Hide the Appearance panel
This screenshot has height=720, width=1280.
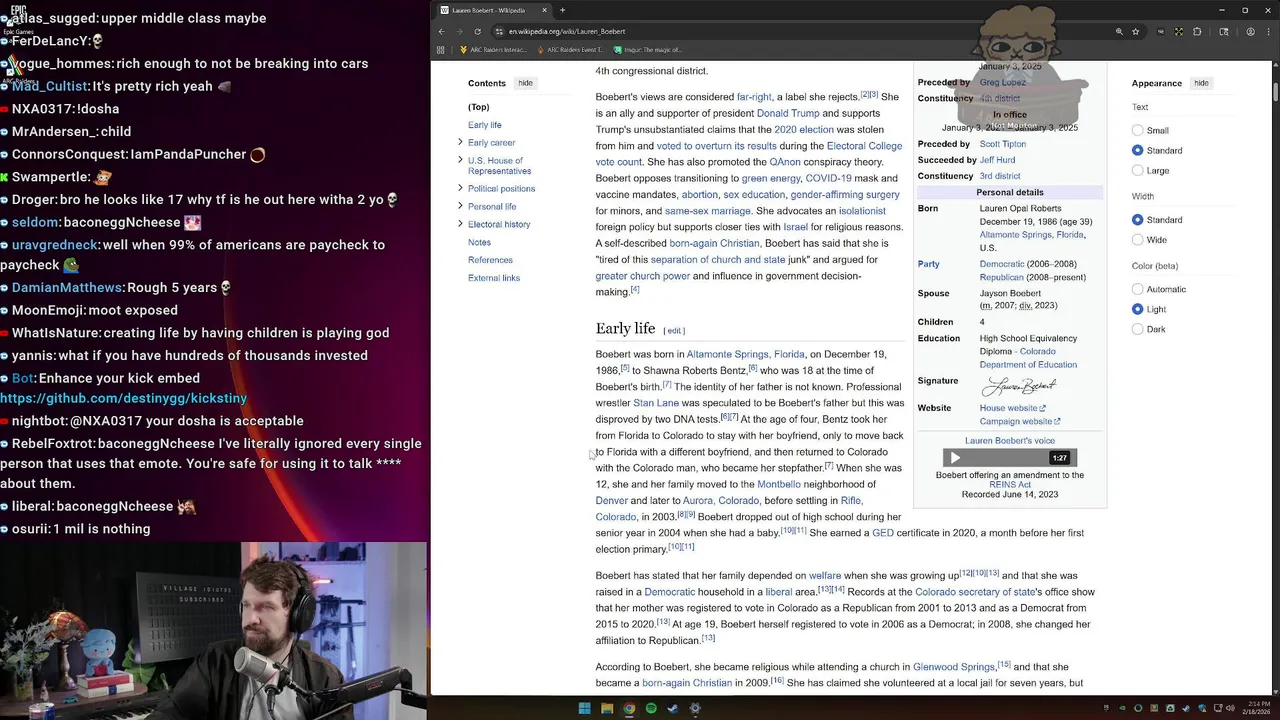pos(1201,83)
